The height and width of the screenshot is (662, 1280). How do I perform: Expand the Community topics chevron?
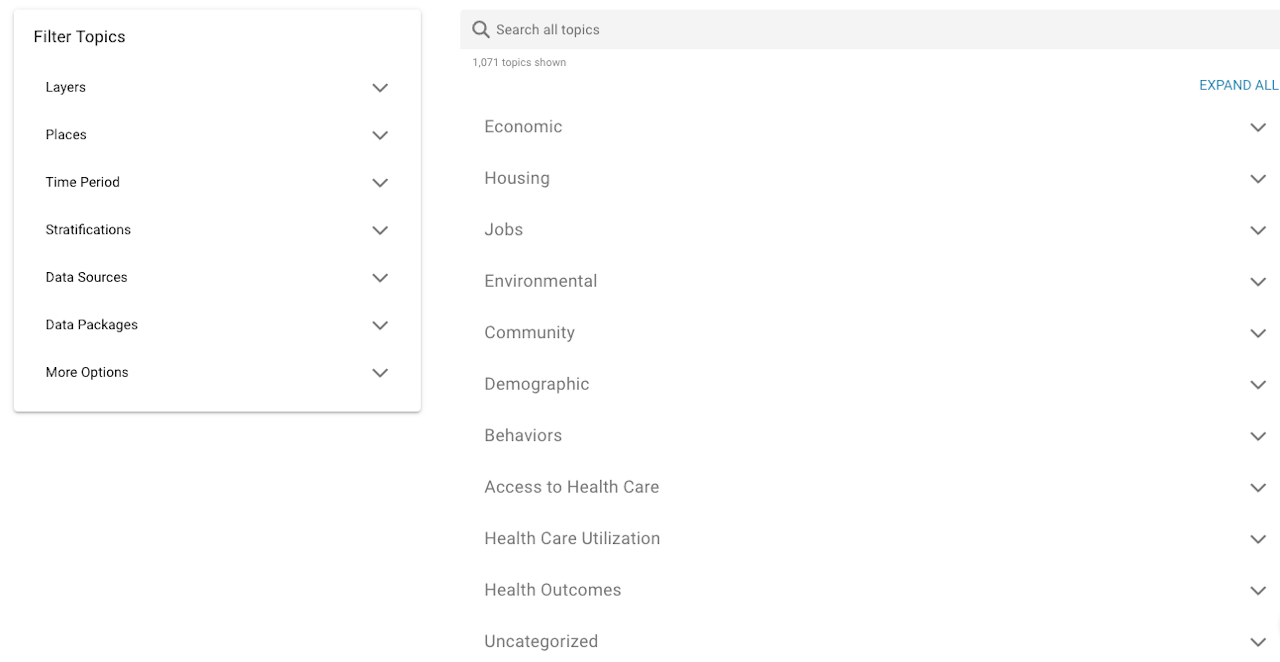1258,334
